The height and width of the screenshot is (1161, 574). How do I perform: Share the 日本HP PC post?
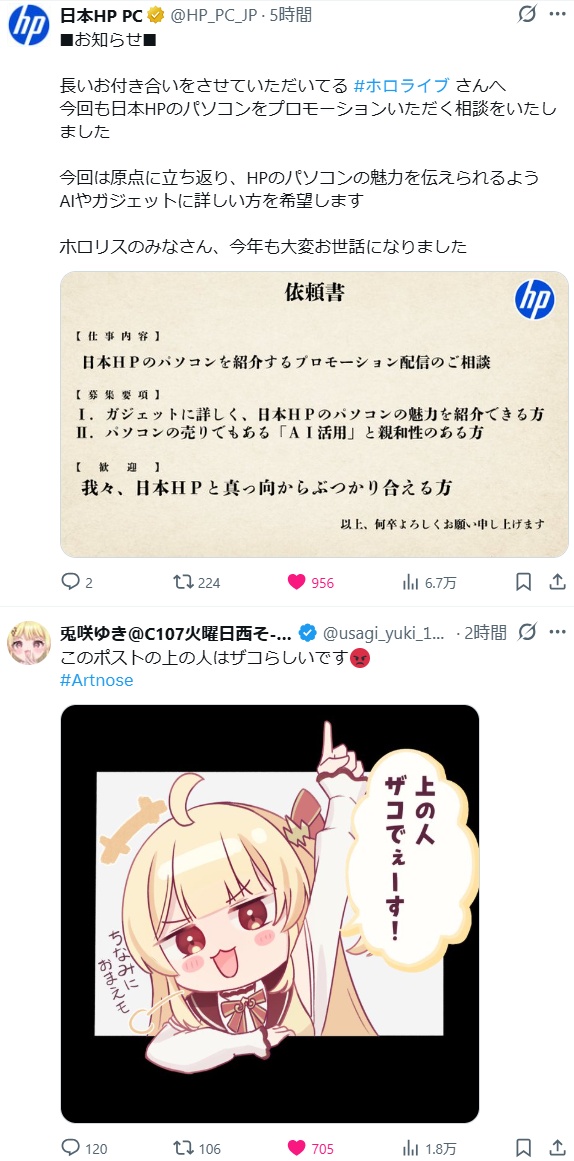pyautogui.click(x=557, y=583)
